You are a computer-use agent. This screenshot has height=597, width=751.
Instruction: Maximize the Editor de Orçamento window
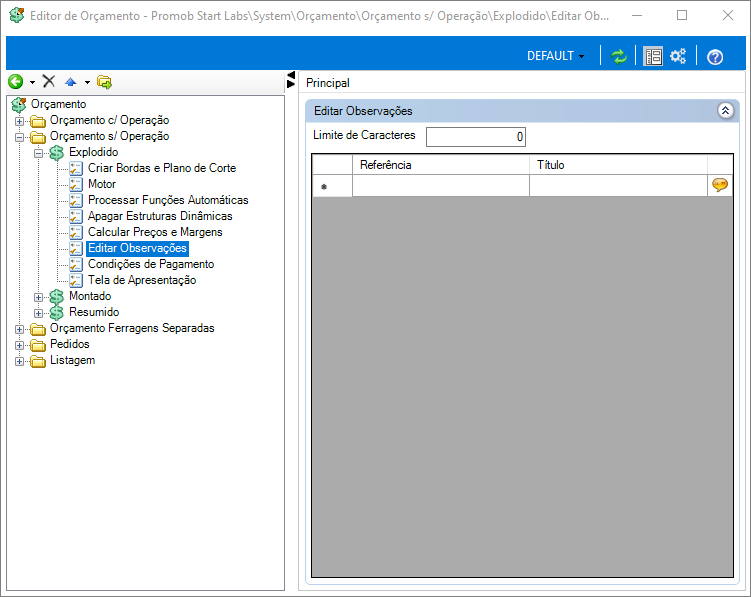(682, 15)
